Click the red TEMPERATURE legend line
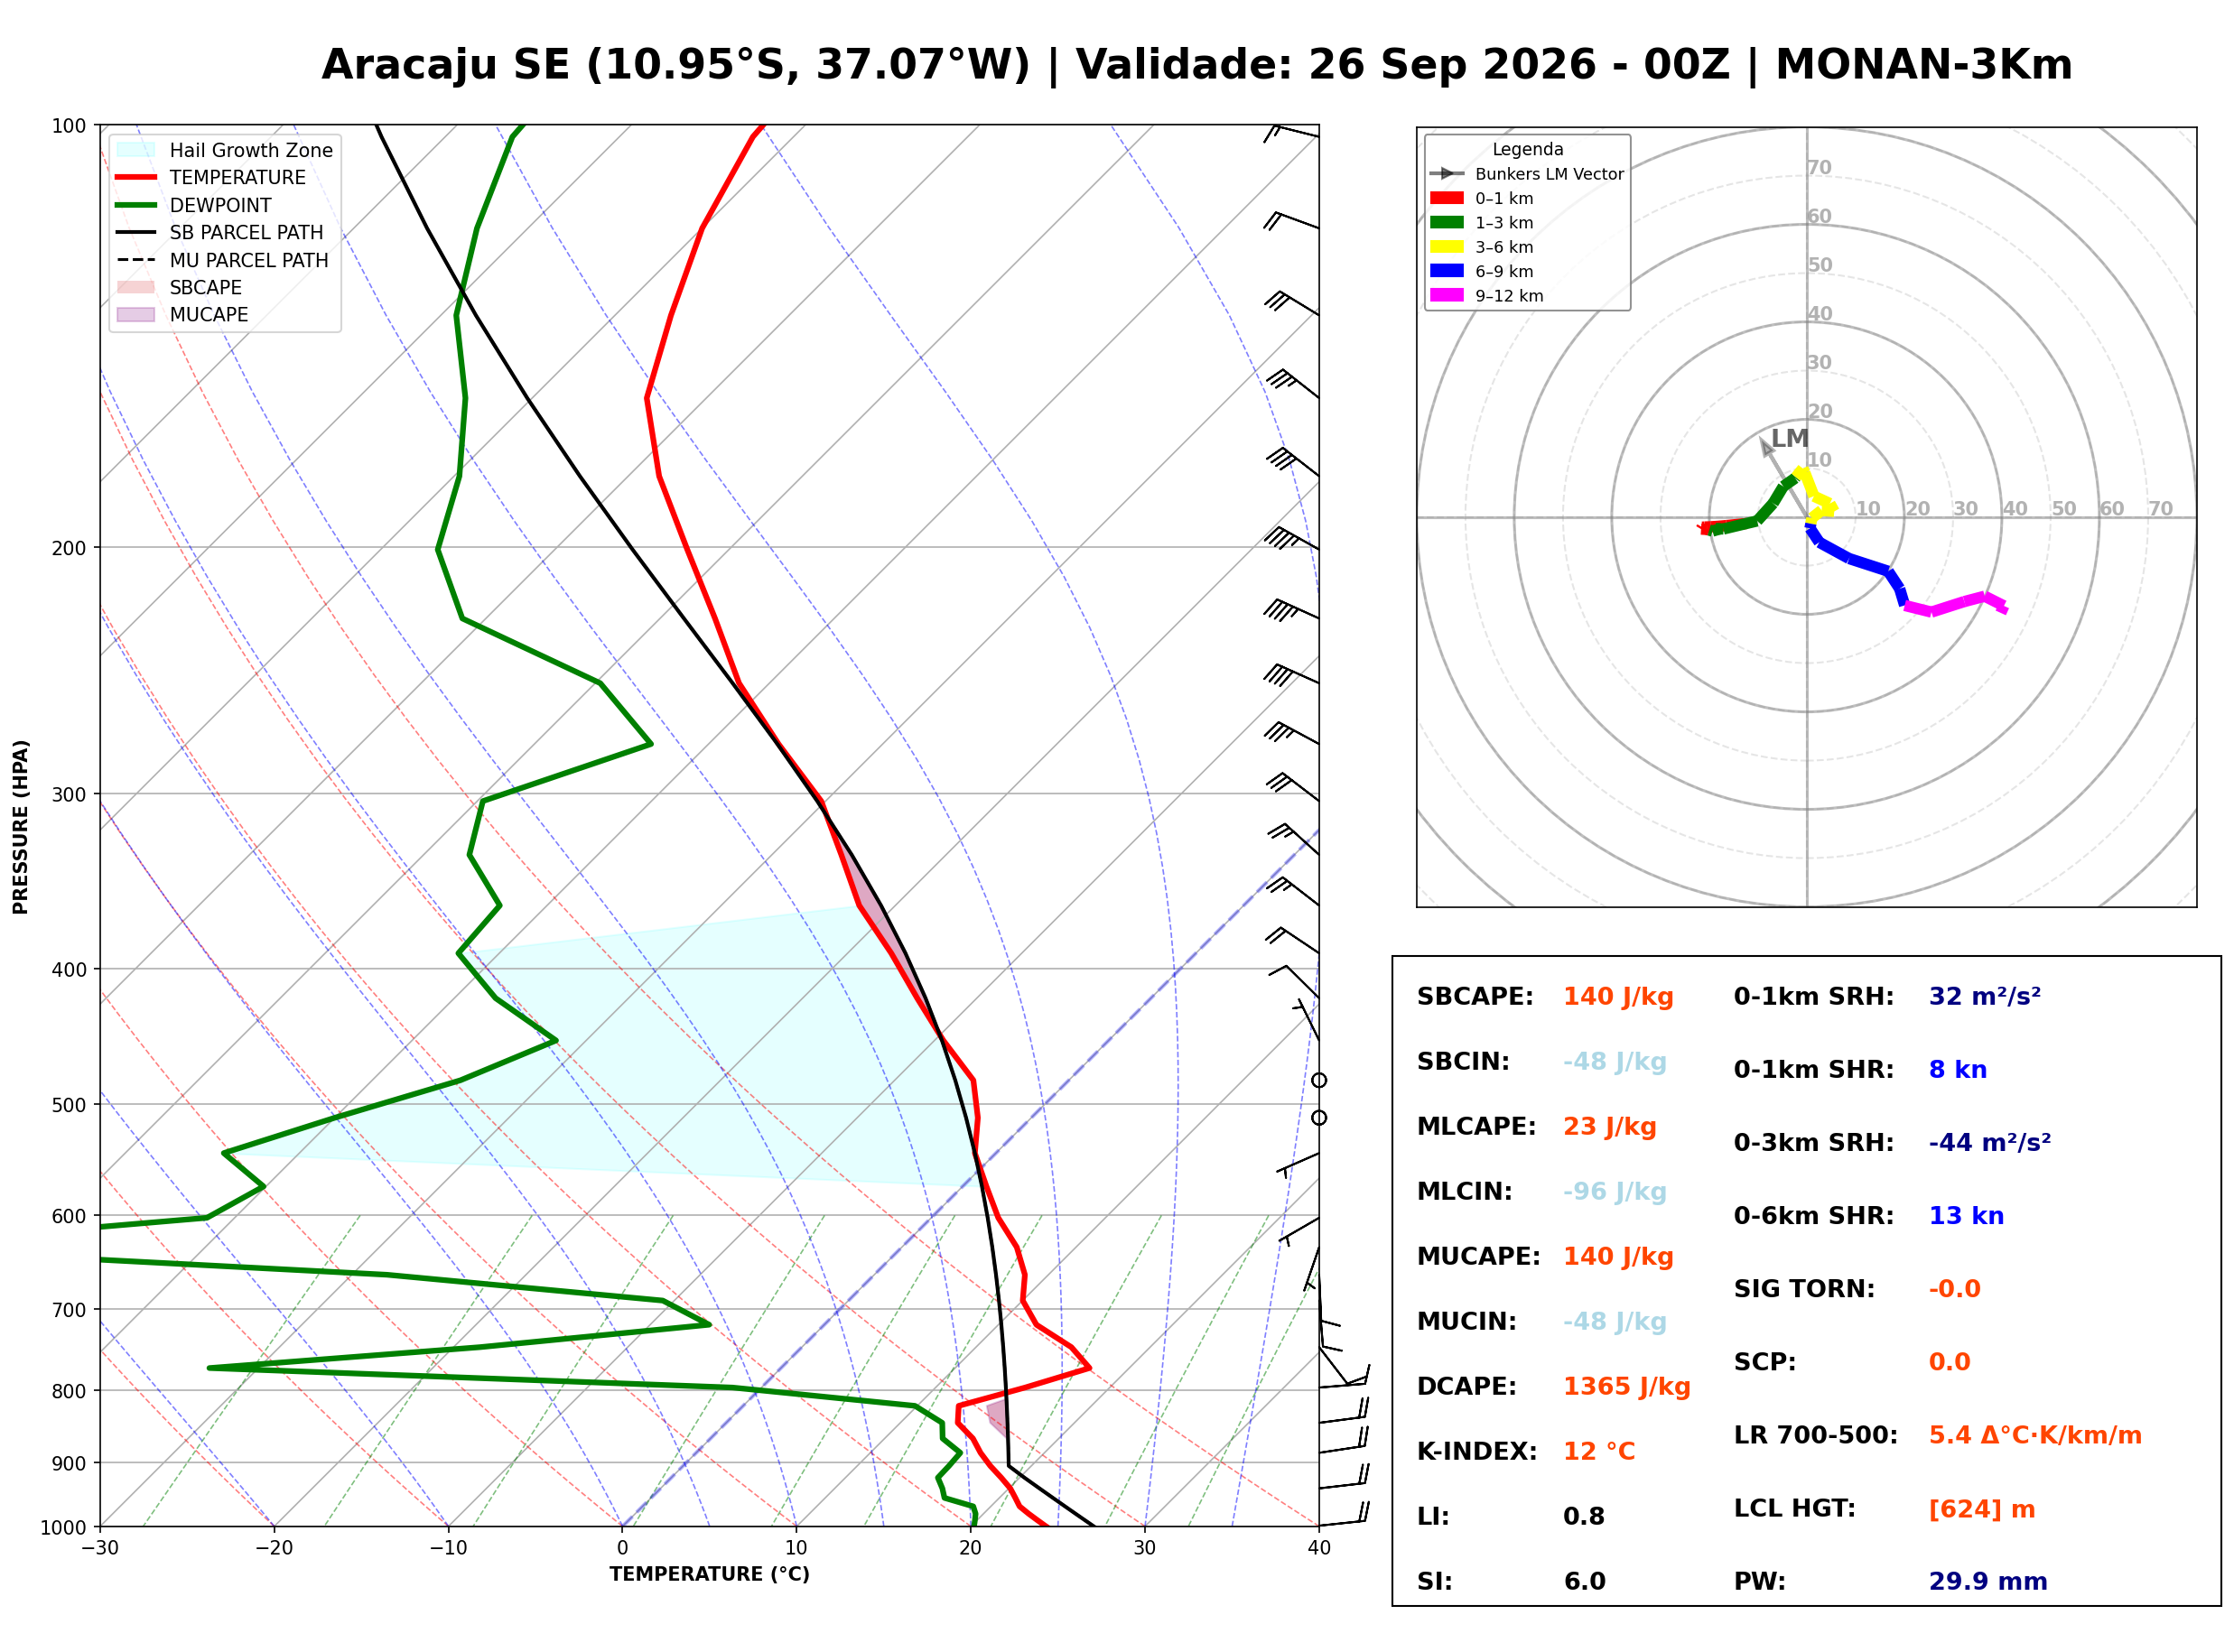 click(136, 177)
